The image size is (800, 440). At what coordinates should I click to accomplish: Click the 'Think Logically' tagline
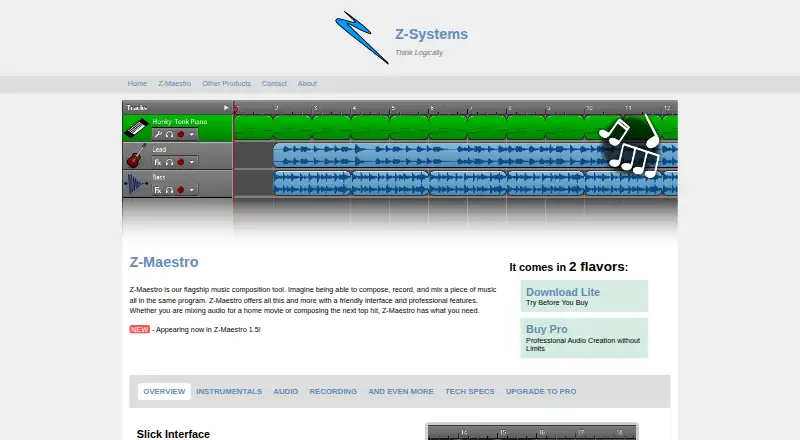click(419, 53)
